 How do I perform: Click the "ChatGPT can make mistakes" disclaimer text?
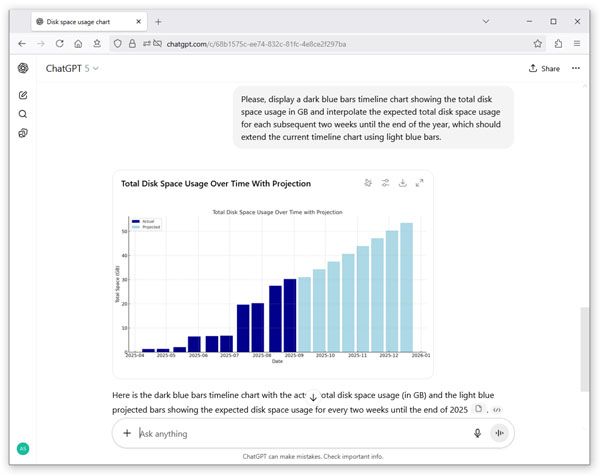click(313, 456)
